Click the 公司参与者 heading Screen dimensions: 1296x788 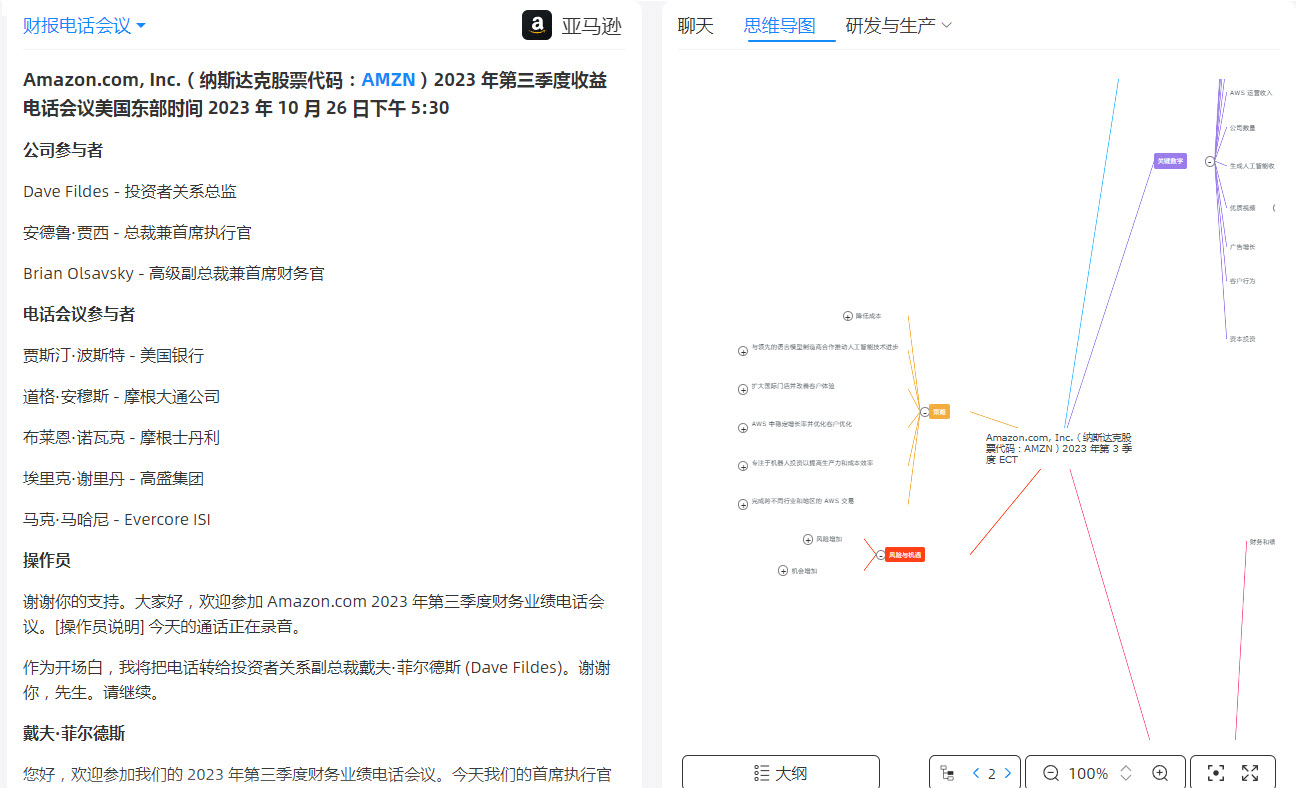pyautogui.click(x=63, y=150)
